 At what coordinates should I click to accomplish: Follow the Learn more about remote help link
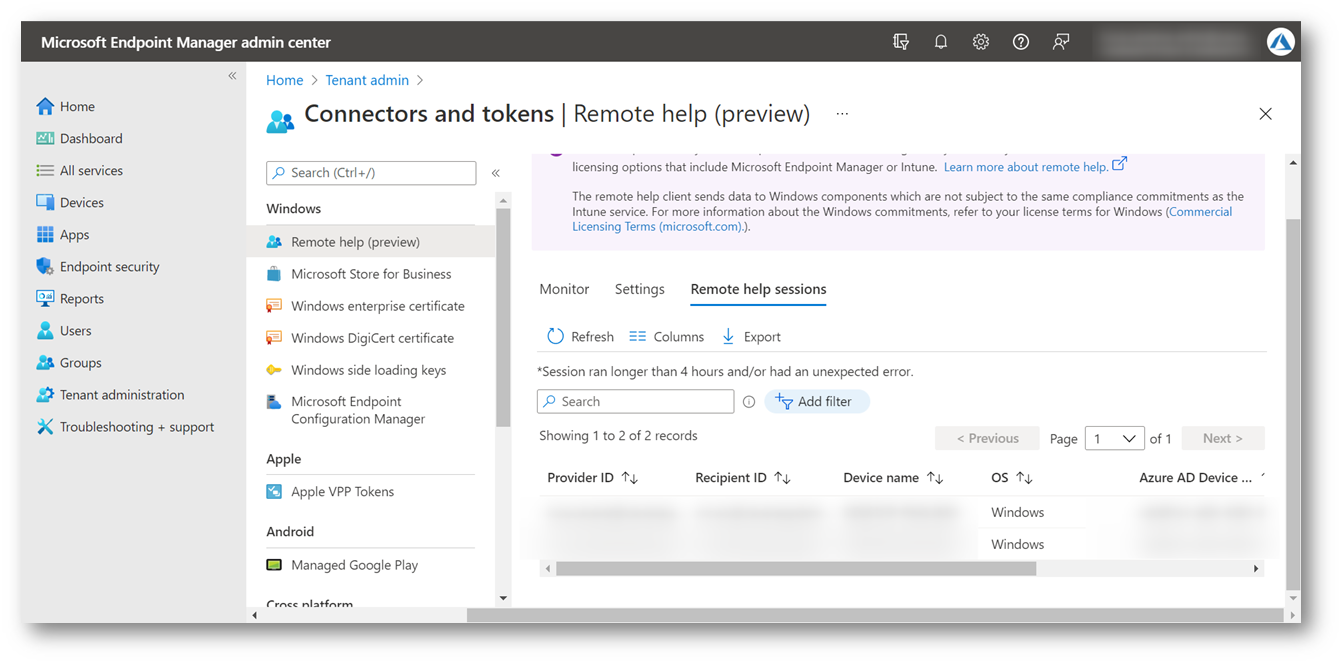1035,166
